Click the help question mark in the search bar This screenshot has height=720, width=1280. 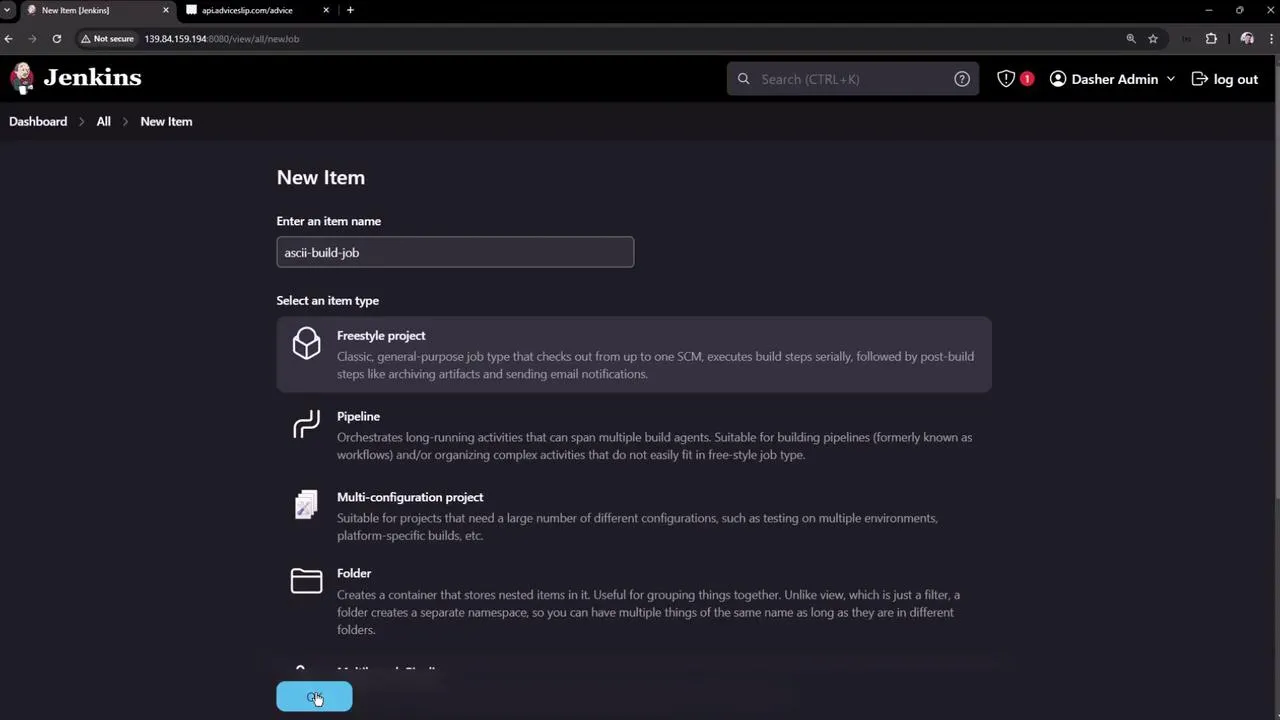coord(961,78)
